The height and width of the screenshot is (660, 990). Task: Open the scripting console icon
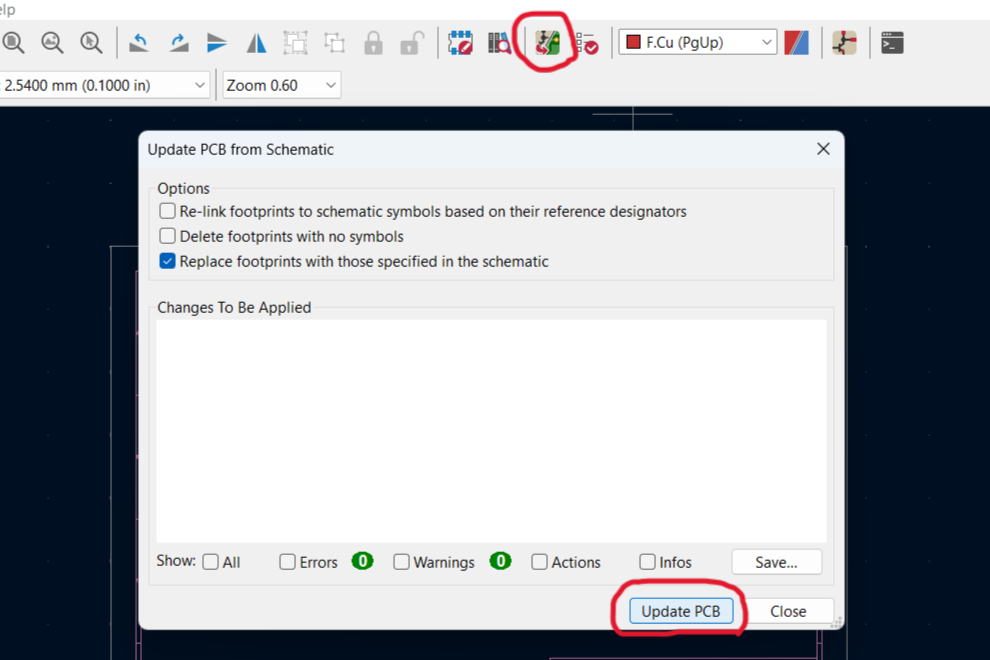tap(892, 43)
